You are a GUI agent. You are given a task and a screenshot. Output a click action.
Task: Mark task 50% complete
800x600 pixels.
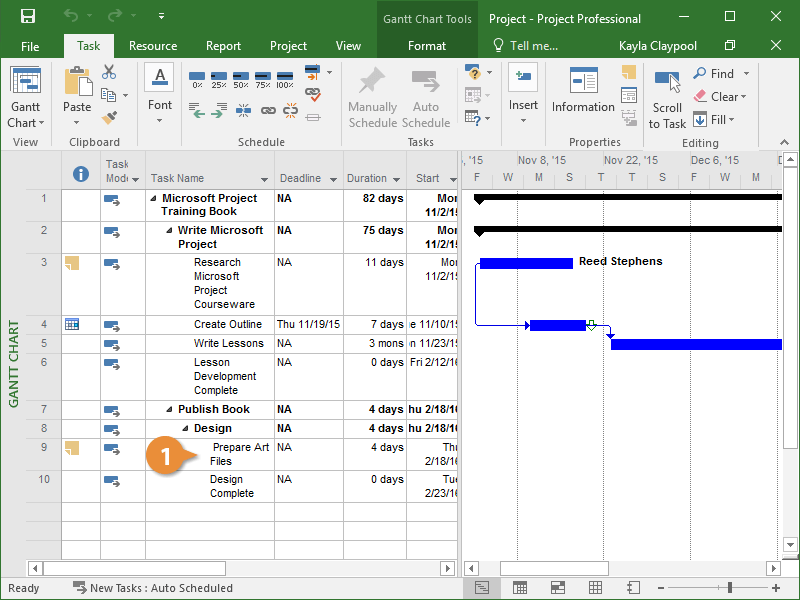(x=240, y=79)
